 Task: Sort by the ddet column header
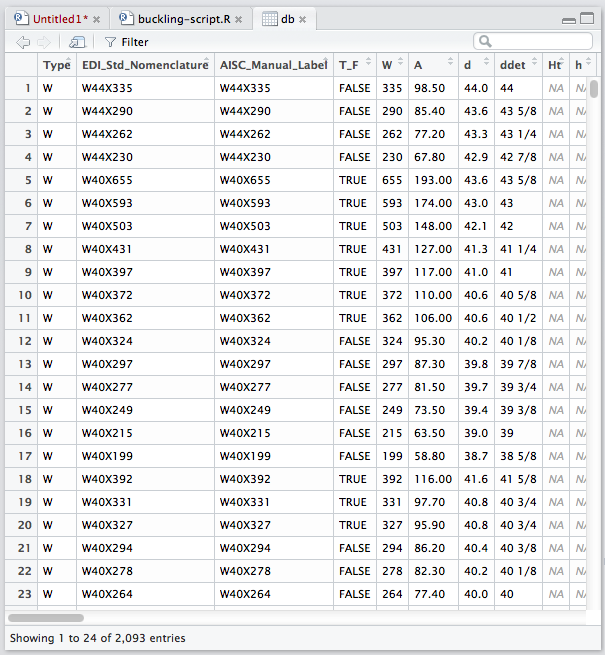(518, 65)
